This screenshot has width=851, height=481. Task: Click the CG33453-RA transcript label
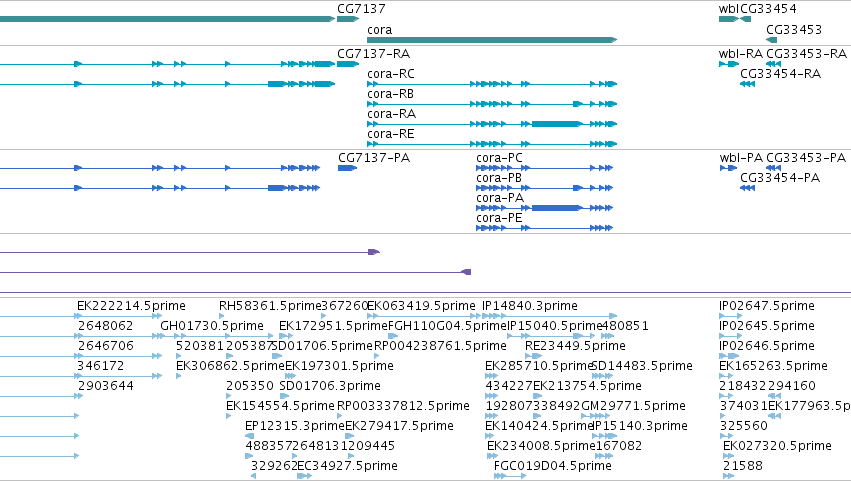[806, 54]
